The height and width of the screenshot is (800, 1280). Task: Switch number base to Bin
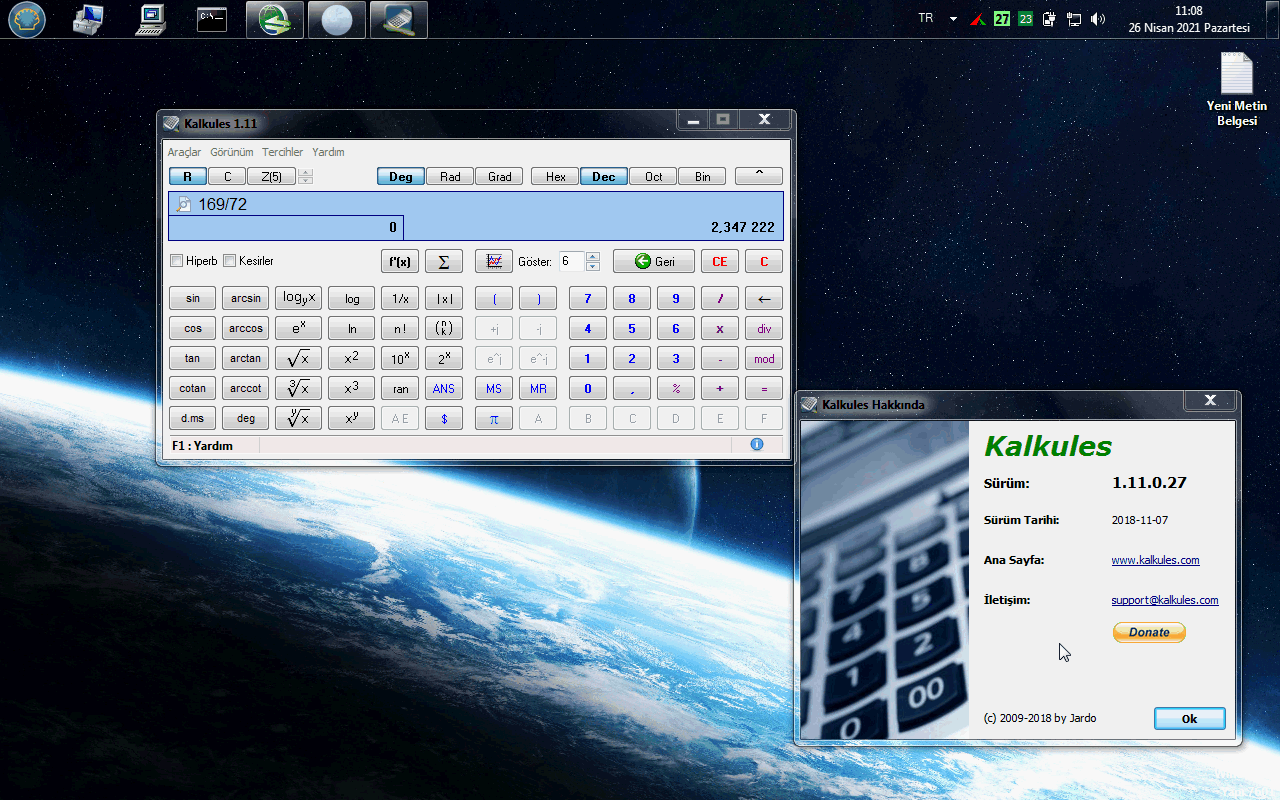point(703,176)
